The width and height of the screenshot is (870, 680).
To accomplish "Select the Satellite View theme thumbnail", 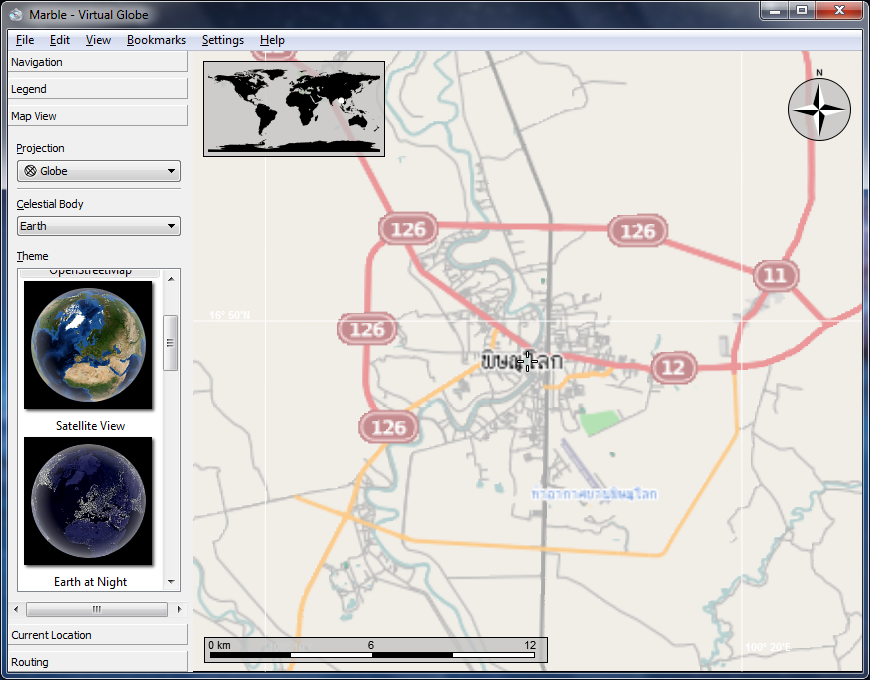I will (x=88, y=345).
